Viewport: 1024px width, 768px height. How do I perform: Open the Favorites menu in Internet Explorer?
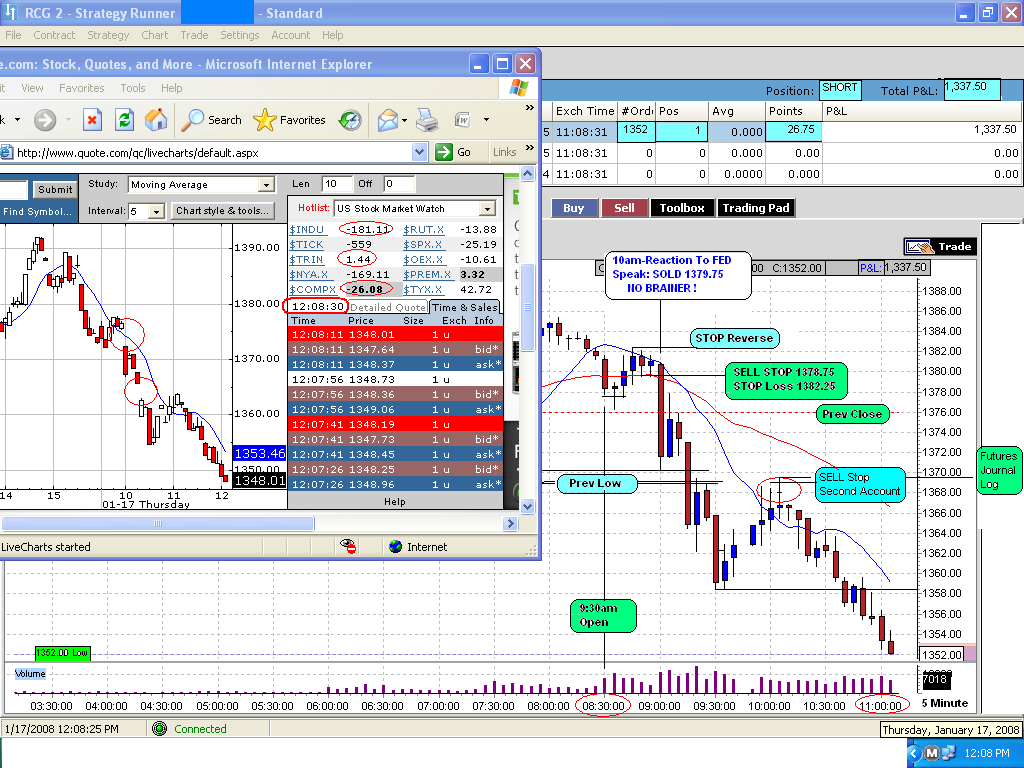pyautogui.click(x=82, y=88)
